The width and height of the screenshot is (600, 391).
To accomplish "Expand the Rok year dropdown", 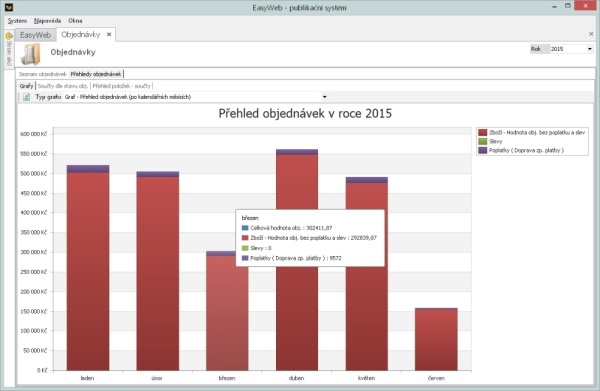I will [x=590, y=49].
